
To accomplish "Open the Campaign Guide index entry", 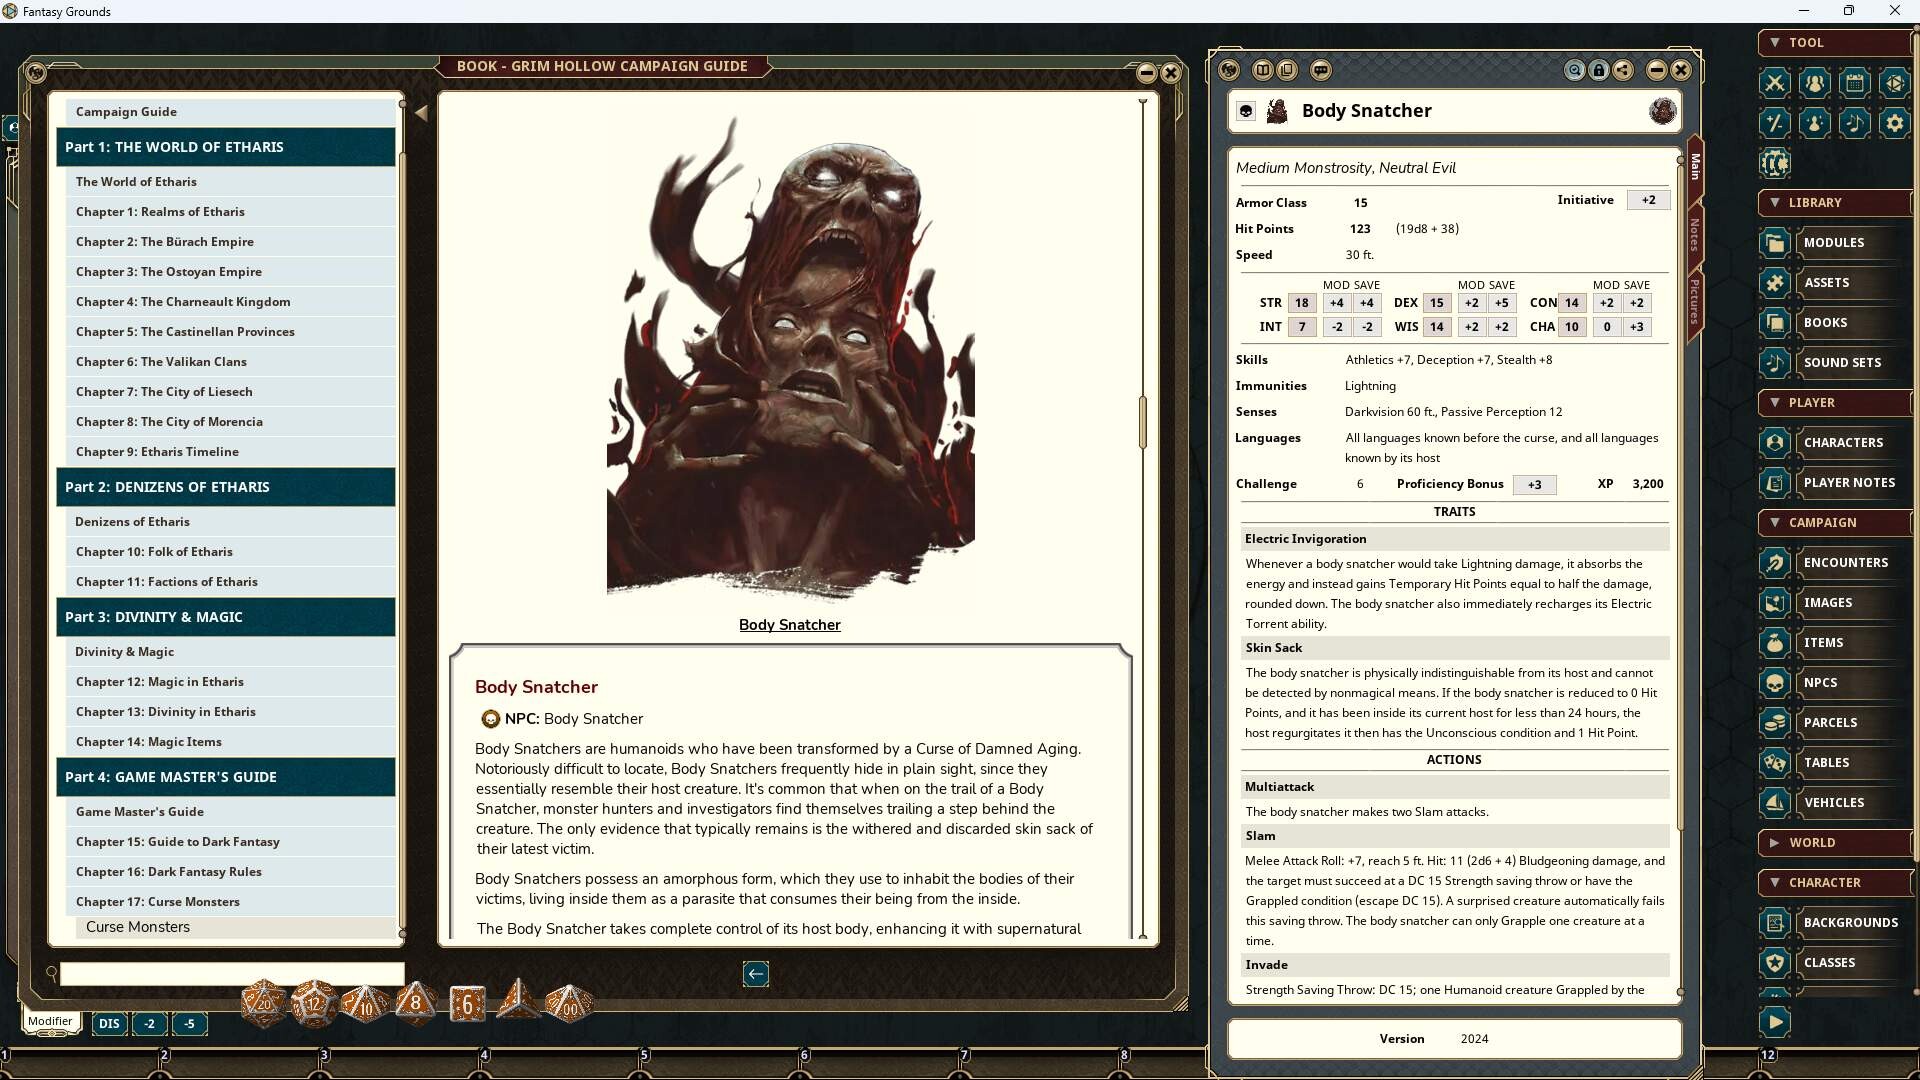I will (230, 112).
